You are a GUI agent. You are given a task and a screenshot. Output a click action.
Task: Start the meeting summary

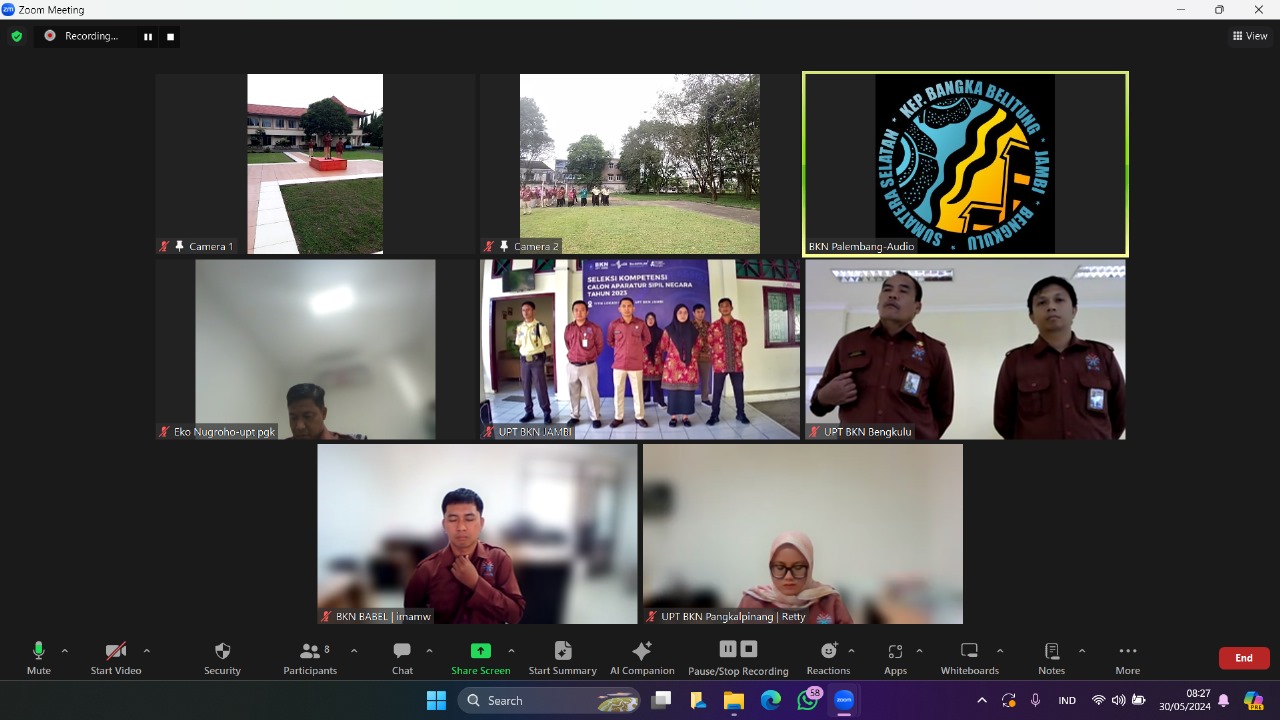coord(562,657)
